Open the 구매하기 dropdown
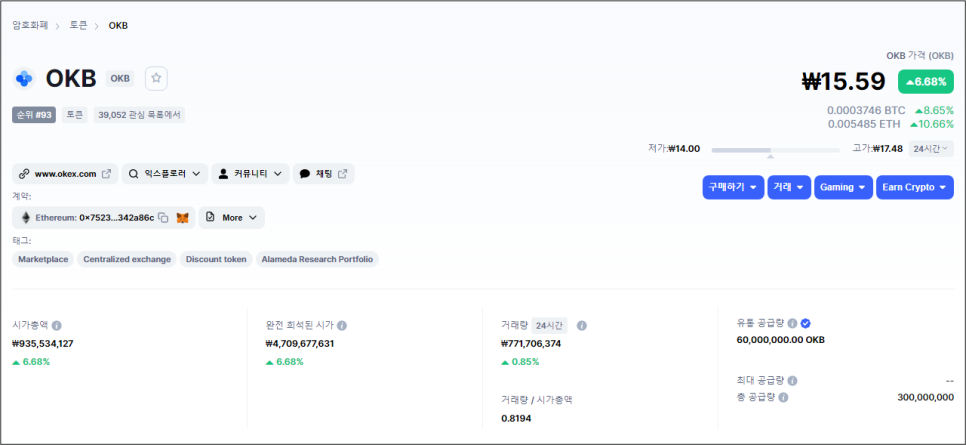Image resolution: width=966 pixels, height=445 pixels. coord(733,187)
